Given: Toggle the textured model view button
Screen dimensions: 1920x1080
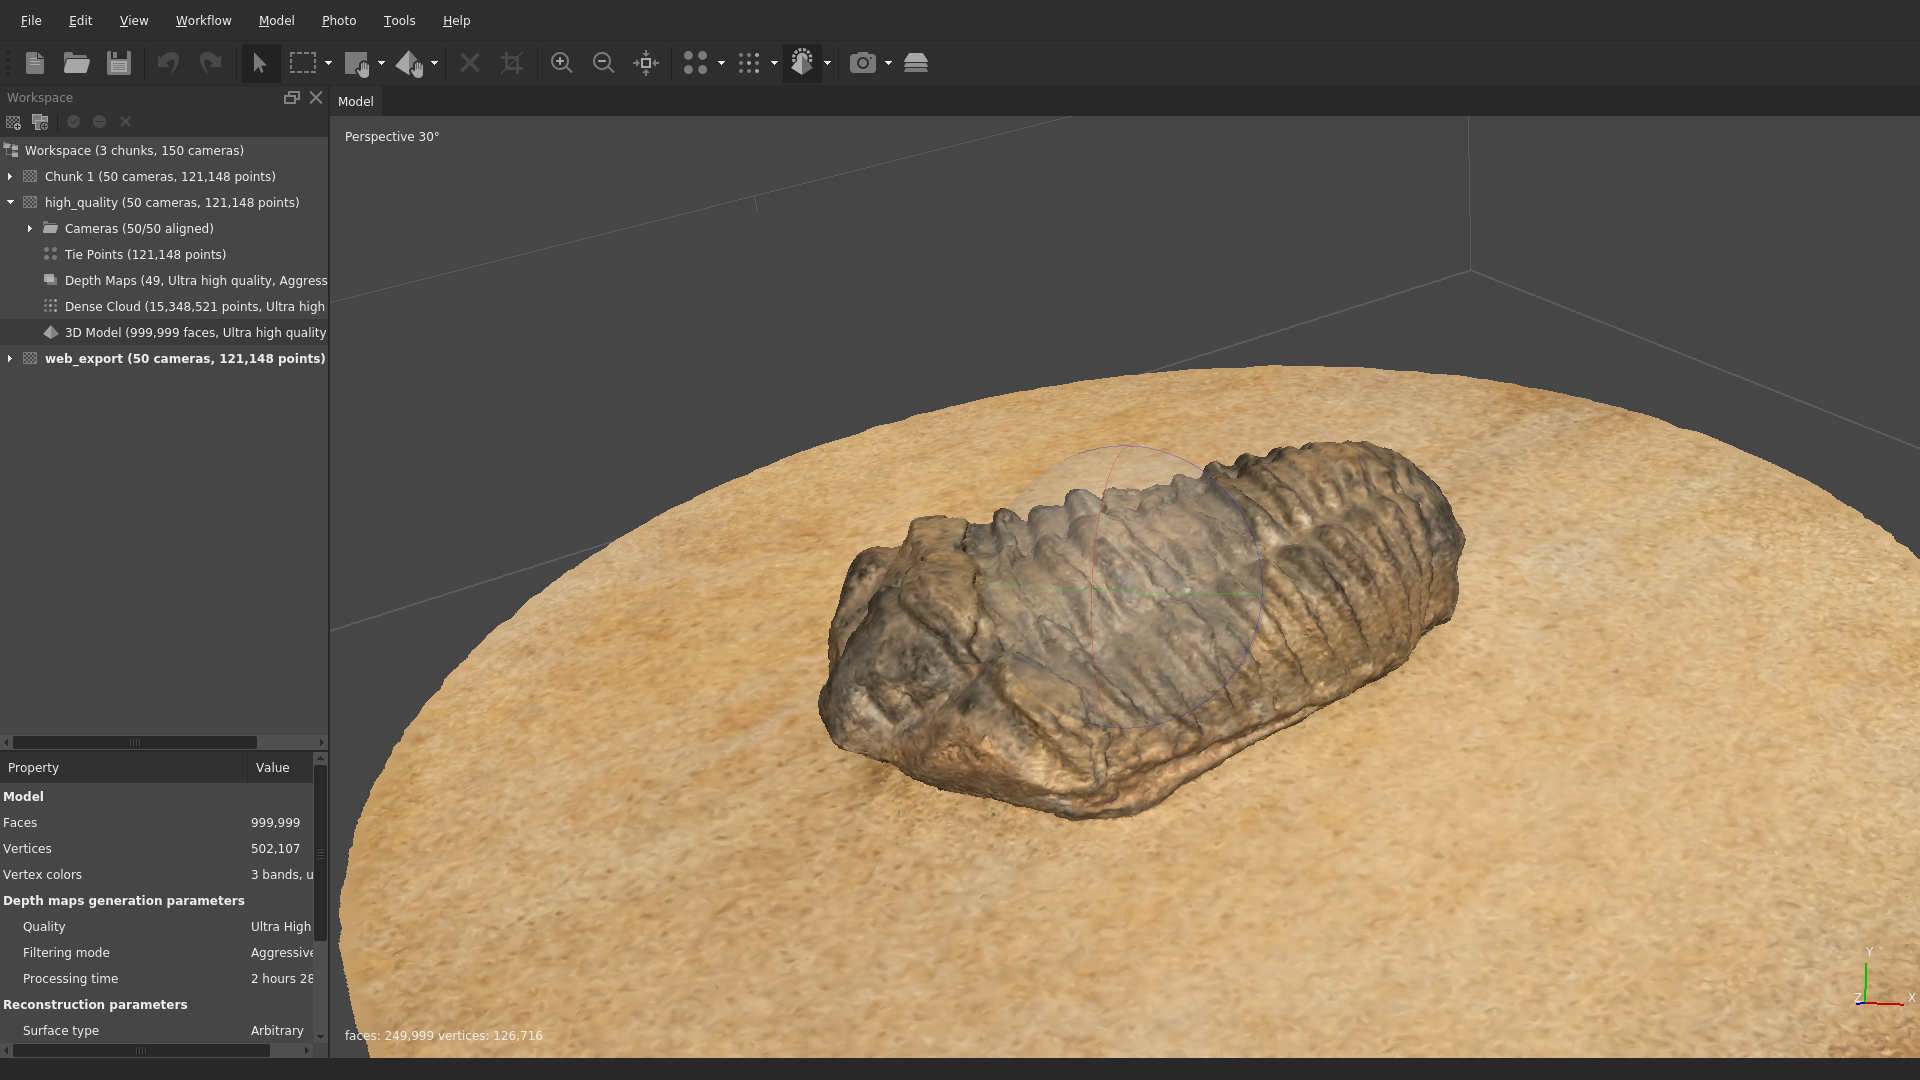Looking at the screenshot, I should coord(802,63).
